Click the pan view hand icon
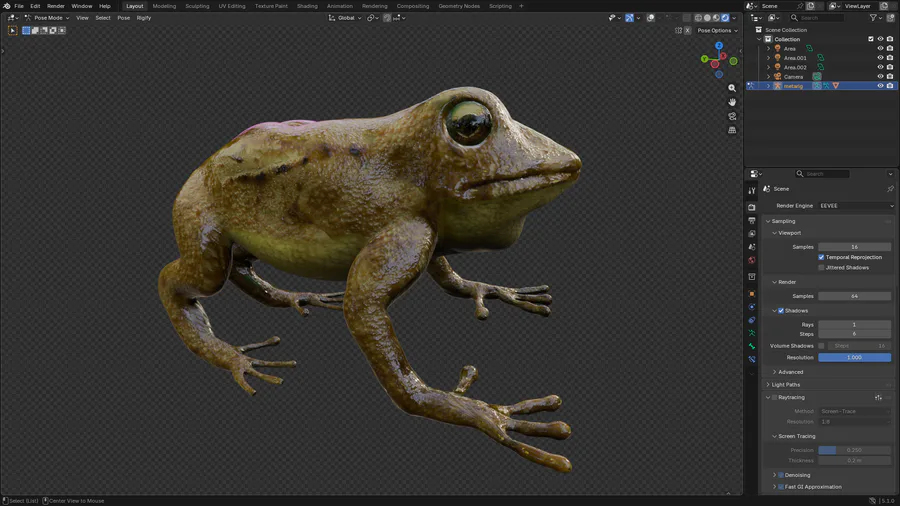 (732, 102)
